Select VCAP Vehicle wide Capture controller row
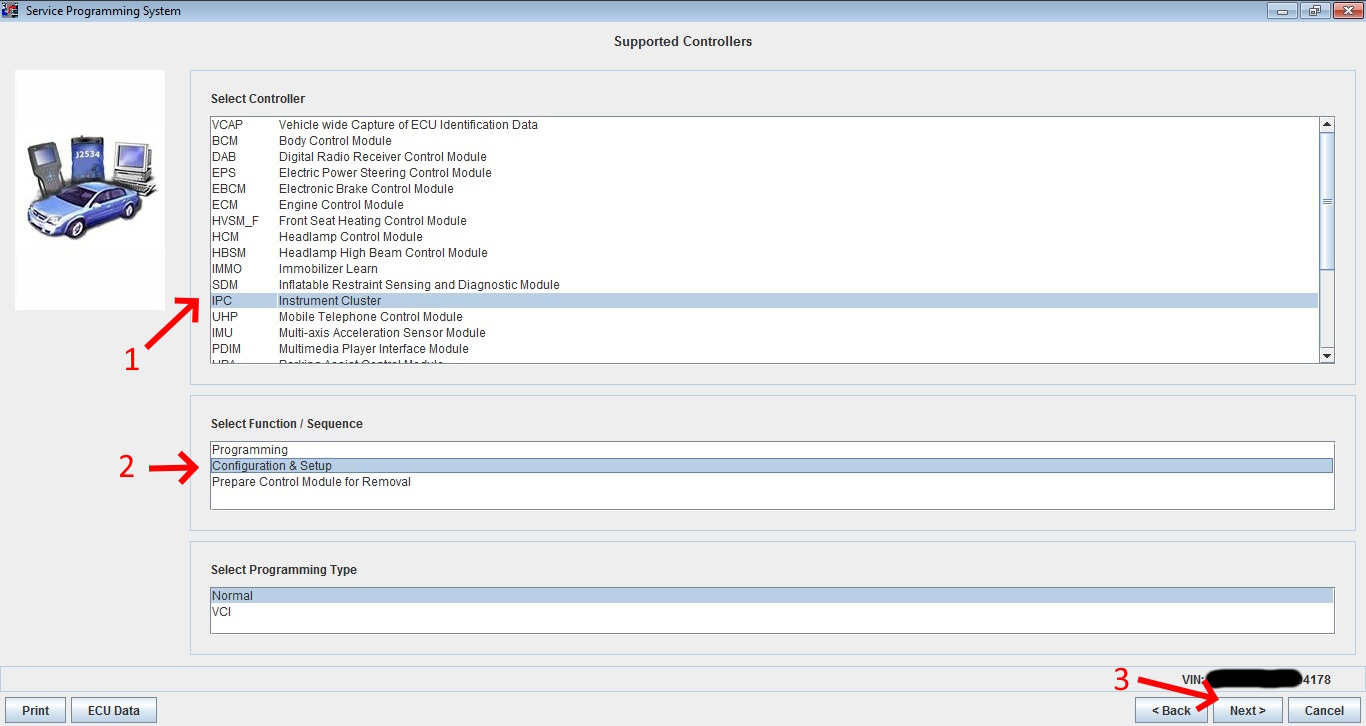The width and height of the screenshot is (1366, 726). [x=764, y=125]
